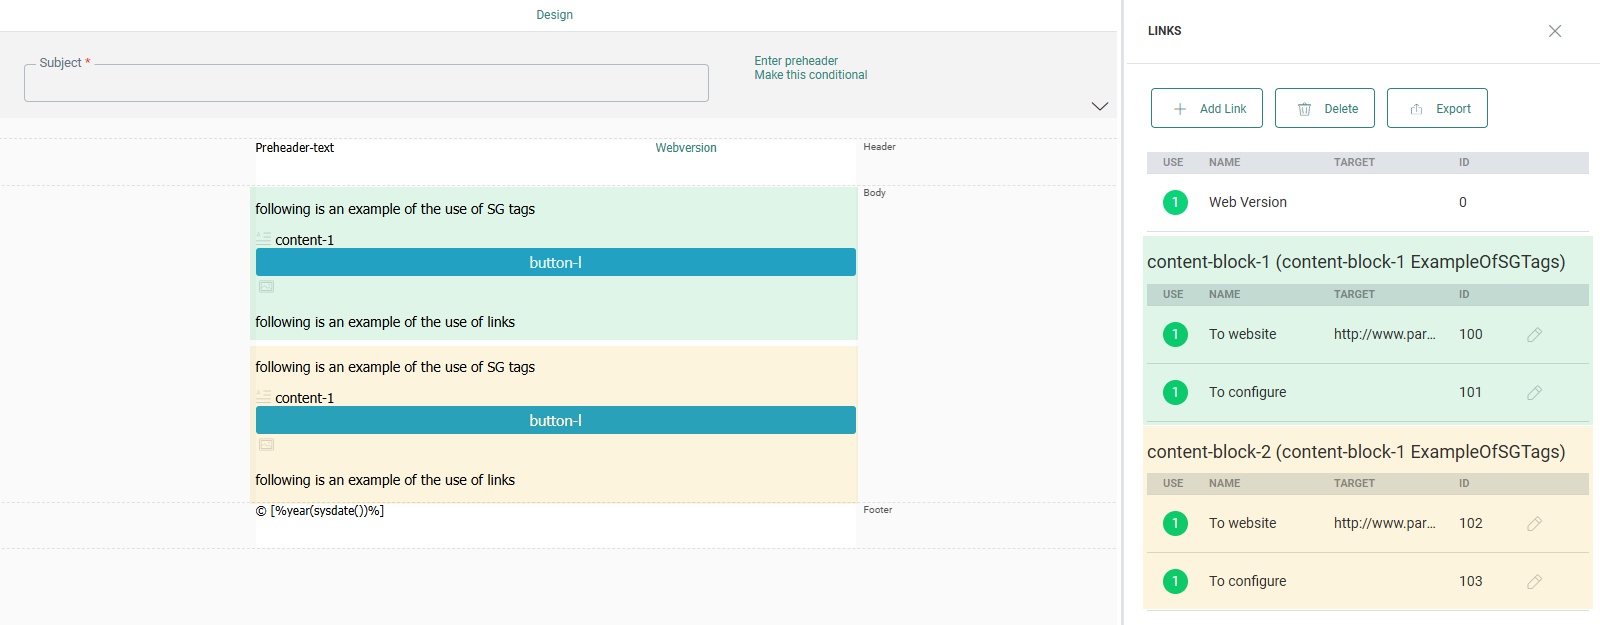Click the Enter preheader link

point(795,61)
